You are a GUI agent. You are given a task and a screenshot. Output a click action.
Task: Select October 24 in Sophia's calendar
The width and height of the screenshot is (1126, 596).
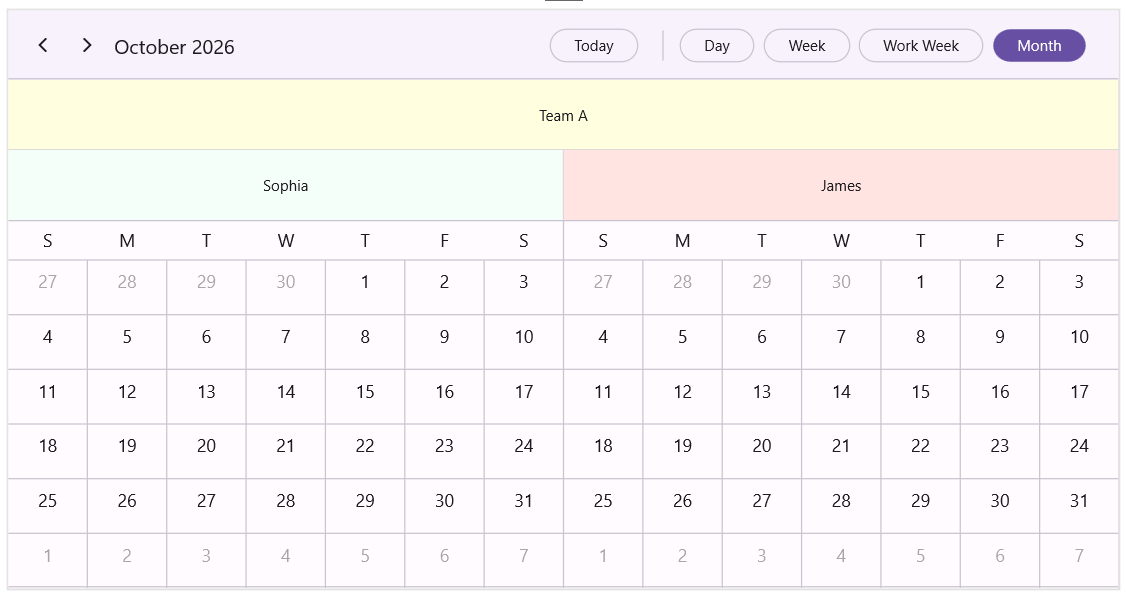click(524, 451)
